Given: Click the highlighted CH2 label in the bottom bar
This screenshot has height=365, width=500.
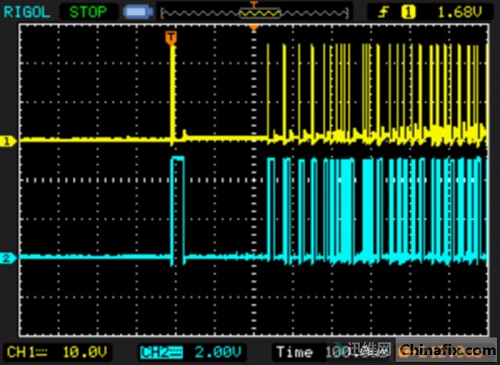Looking at the screenshot, I should [x=161, y=352].
